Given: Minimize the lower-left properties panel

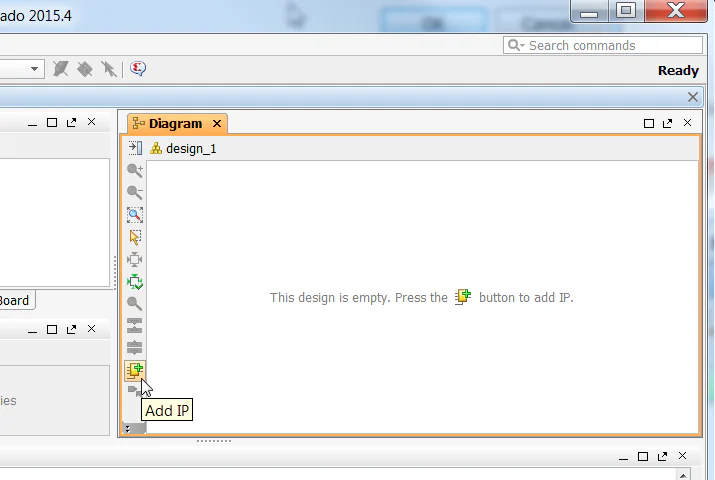Looking at the screenshot, I should tap(32, 331).
